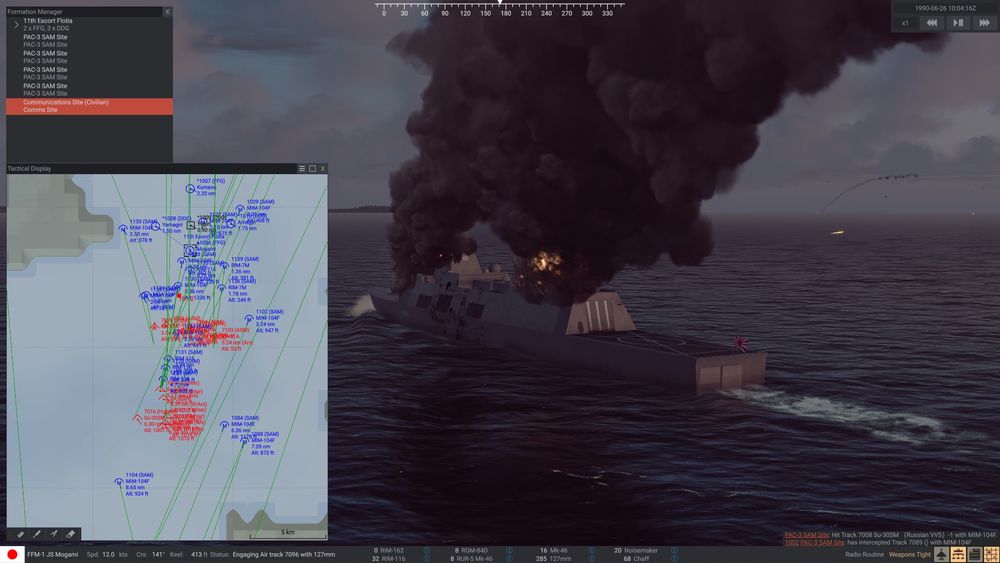Click the RIM-162 weapon count

coord(376,550)
